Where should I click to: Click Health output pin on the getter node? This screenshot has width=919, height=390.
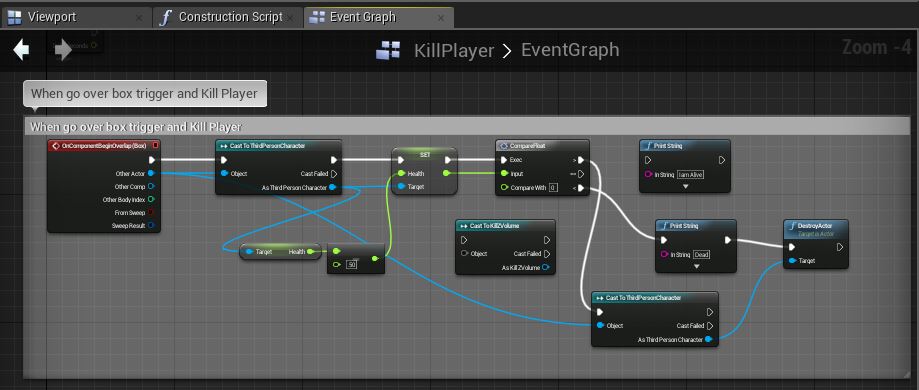311,252
